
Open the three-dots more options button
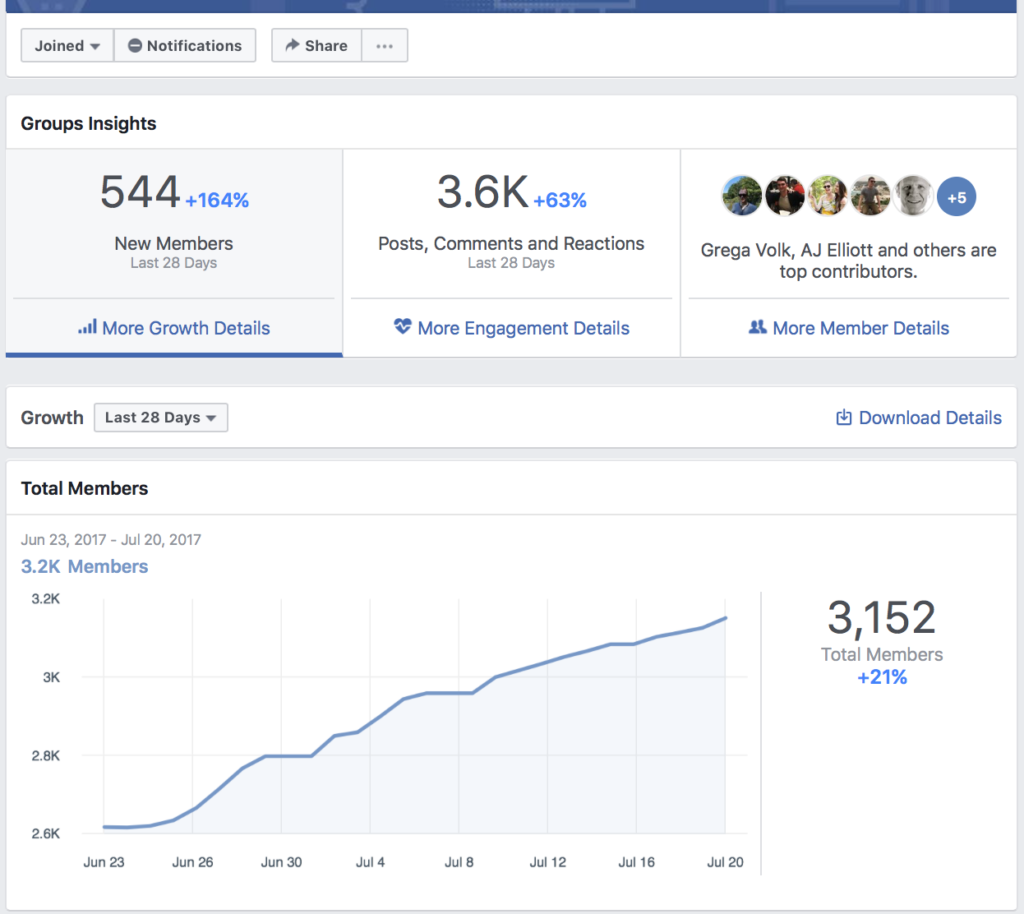point(384,46)
